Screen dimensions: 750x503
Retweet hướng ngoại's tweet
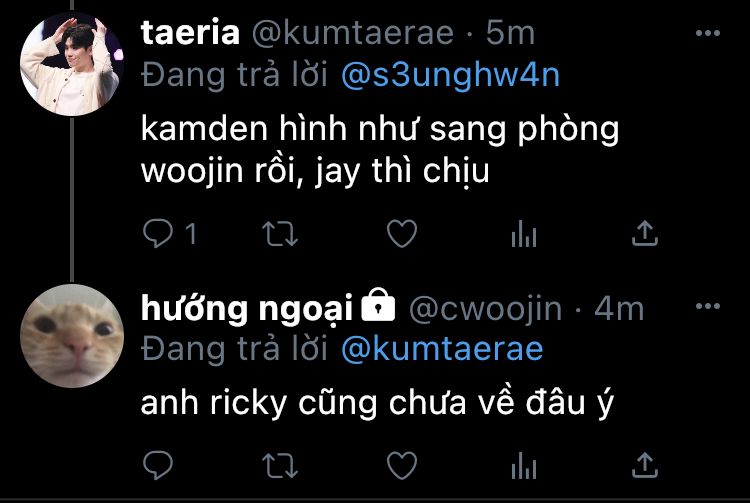280,465
